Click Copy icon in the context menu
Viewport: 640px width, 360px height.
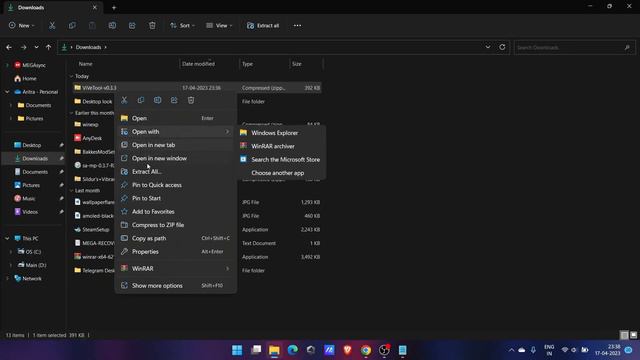coord(141,100)
